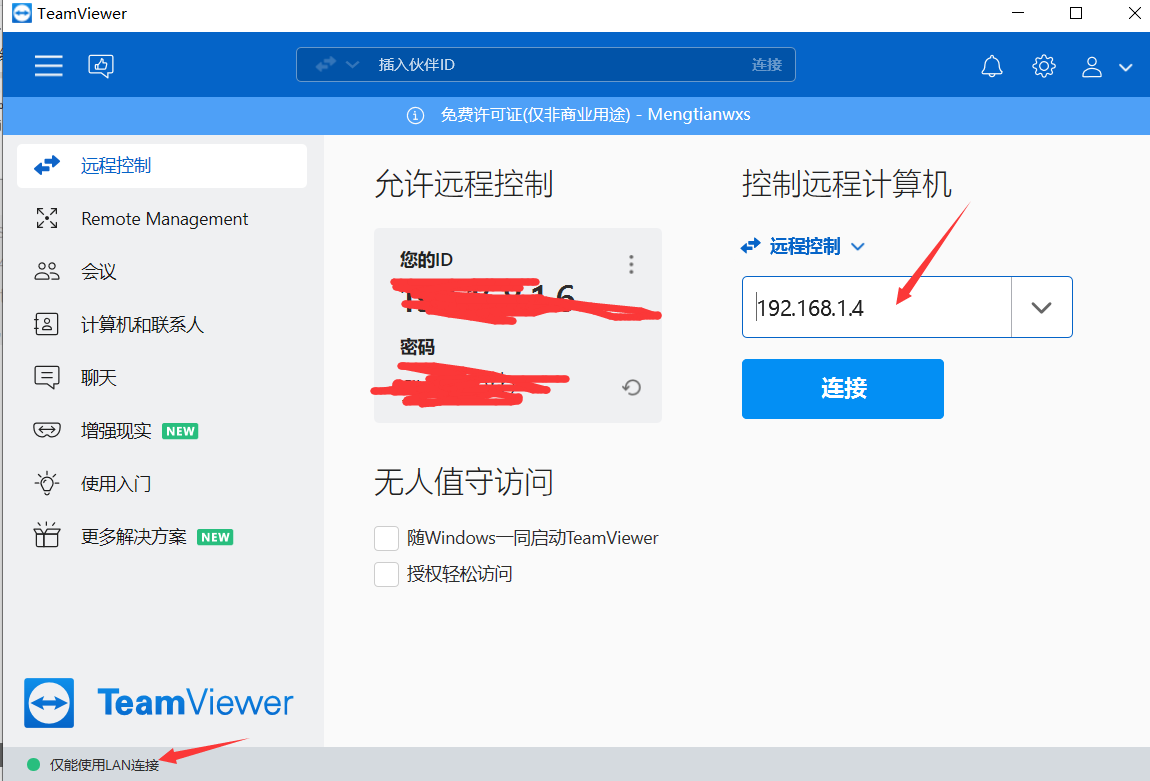The height and width of the screenshot is (781, 1150).
Task: Open the 会议 section
Action: (162, 271)
